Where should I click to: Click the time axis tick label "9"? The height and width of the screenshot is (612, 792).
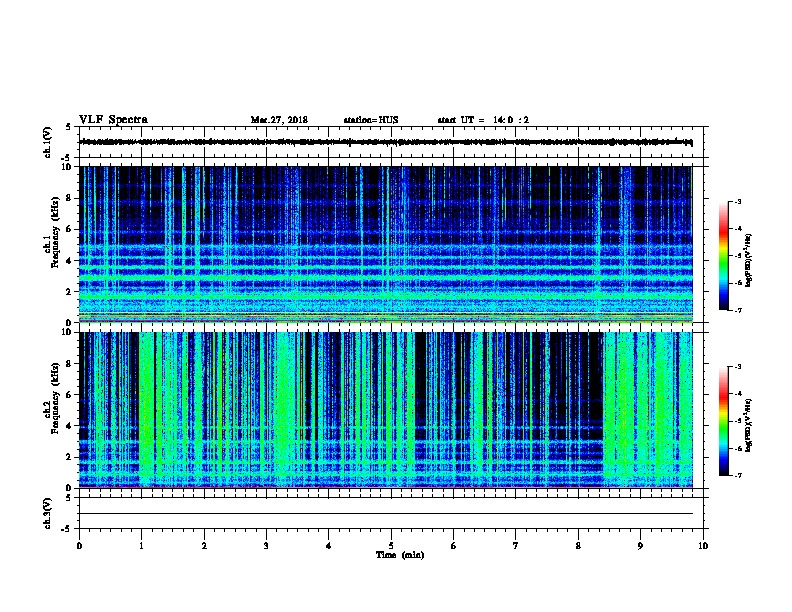coord(640,546)
